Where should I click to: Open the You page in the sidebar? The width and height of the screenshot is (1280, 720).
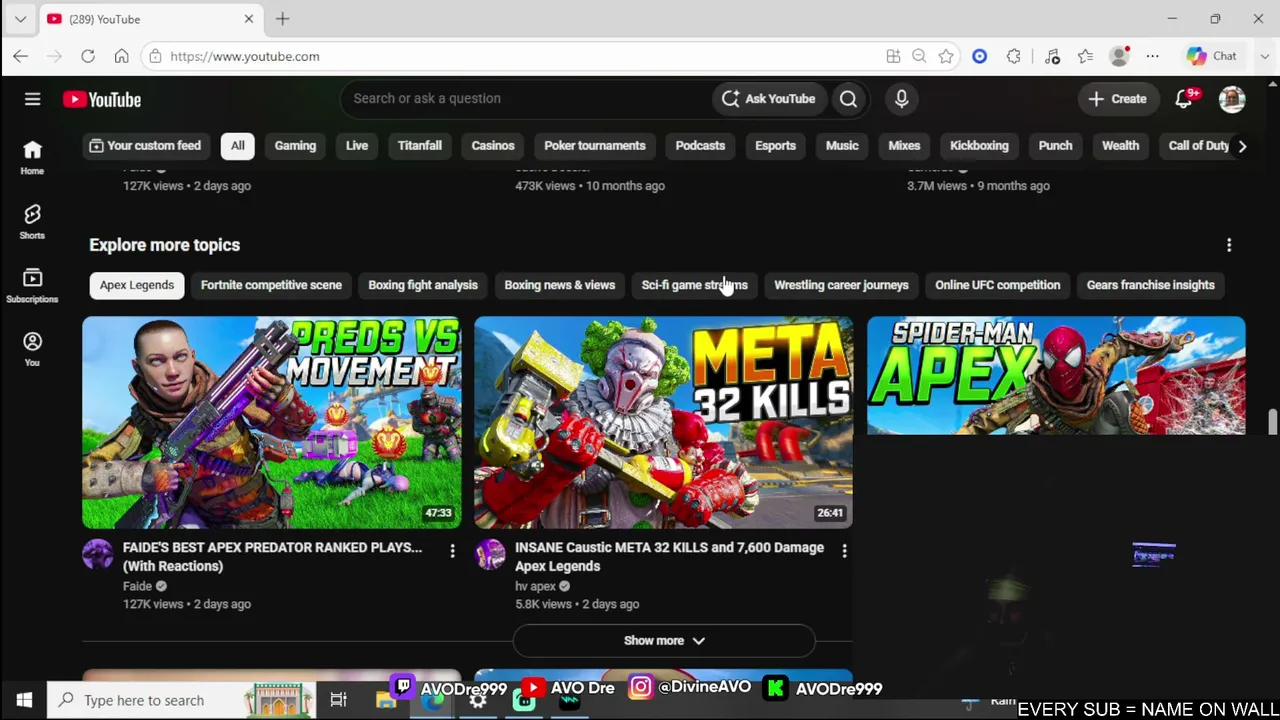pyautogui.click(x=32, y=349)
